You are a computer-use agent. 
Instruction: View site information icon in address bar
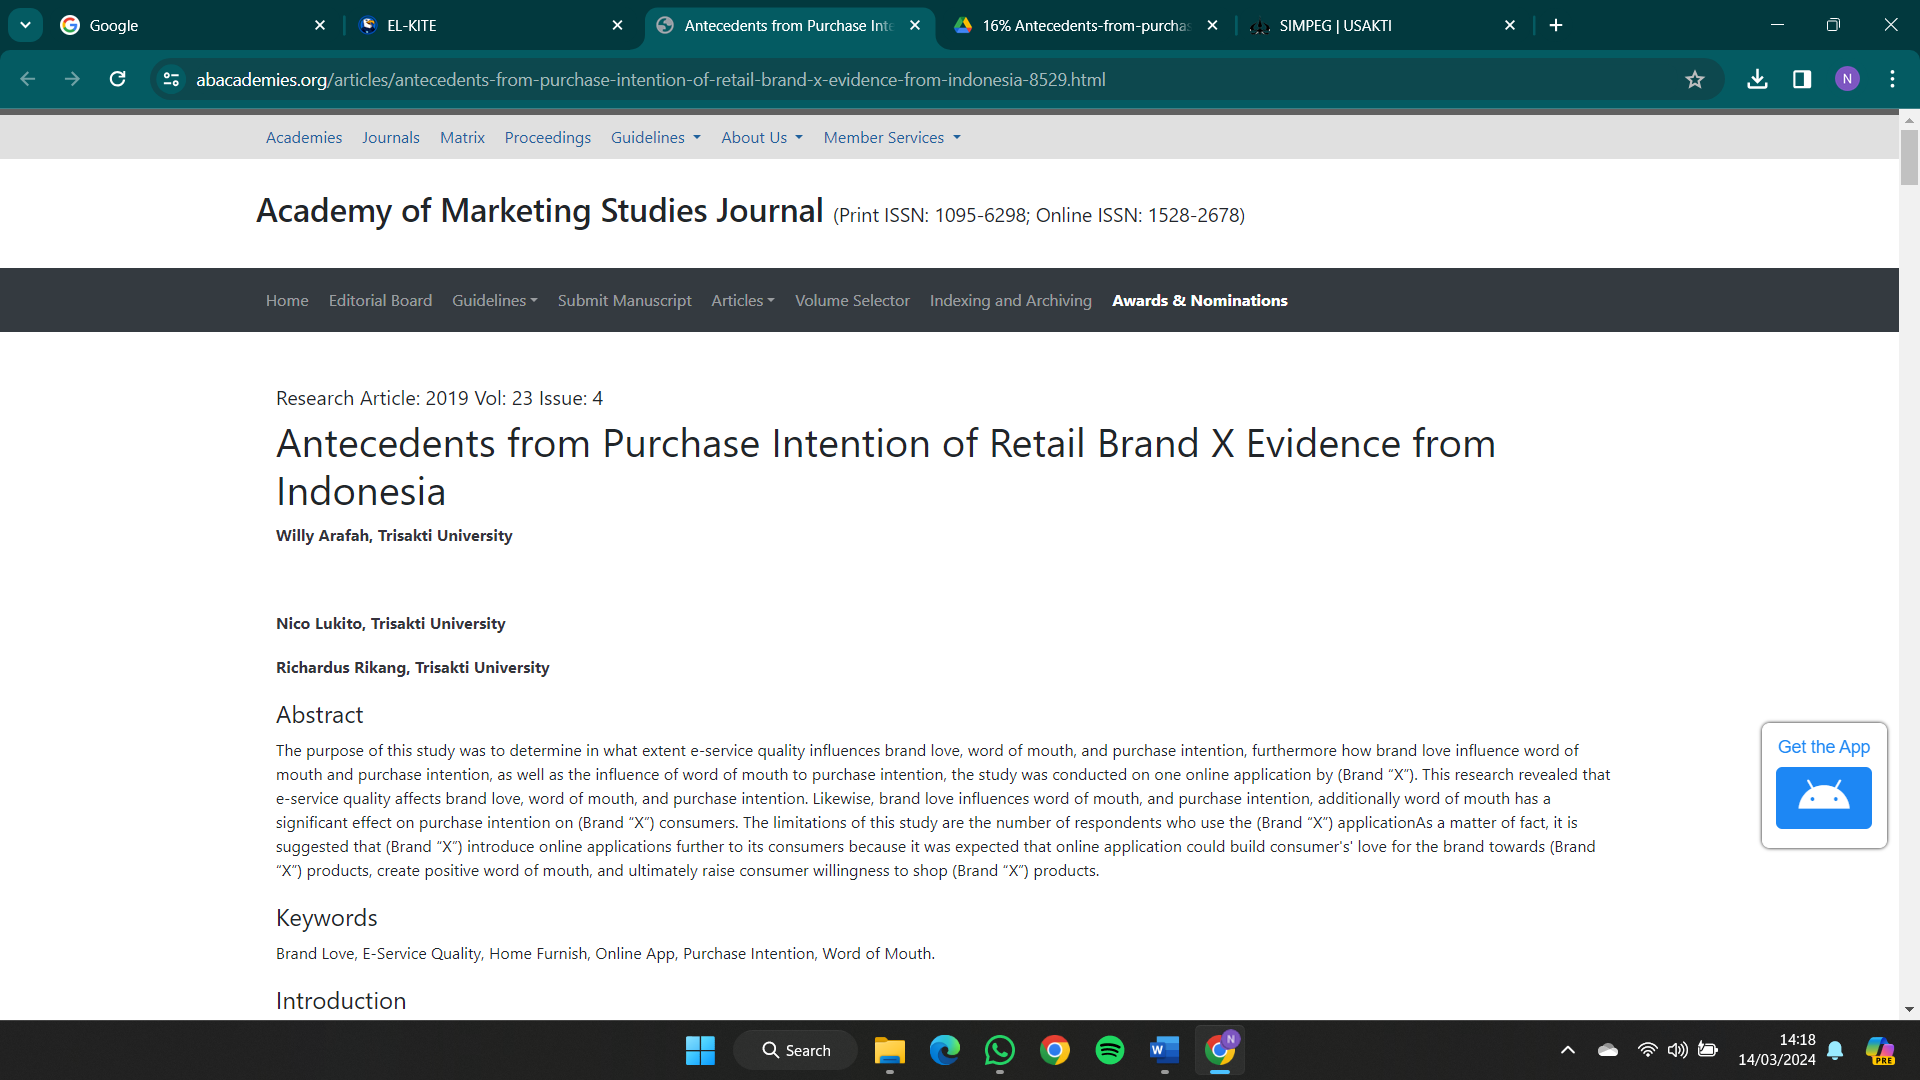(x=171, y=79)
